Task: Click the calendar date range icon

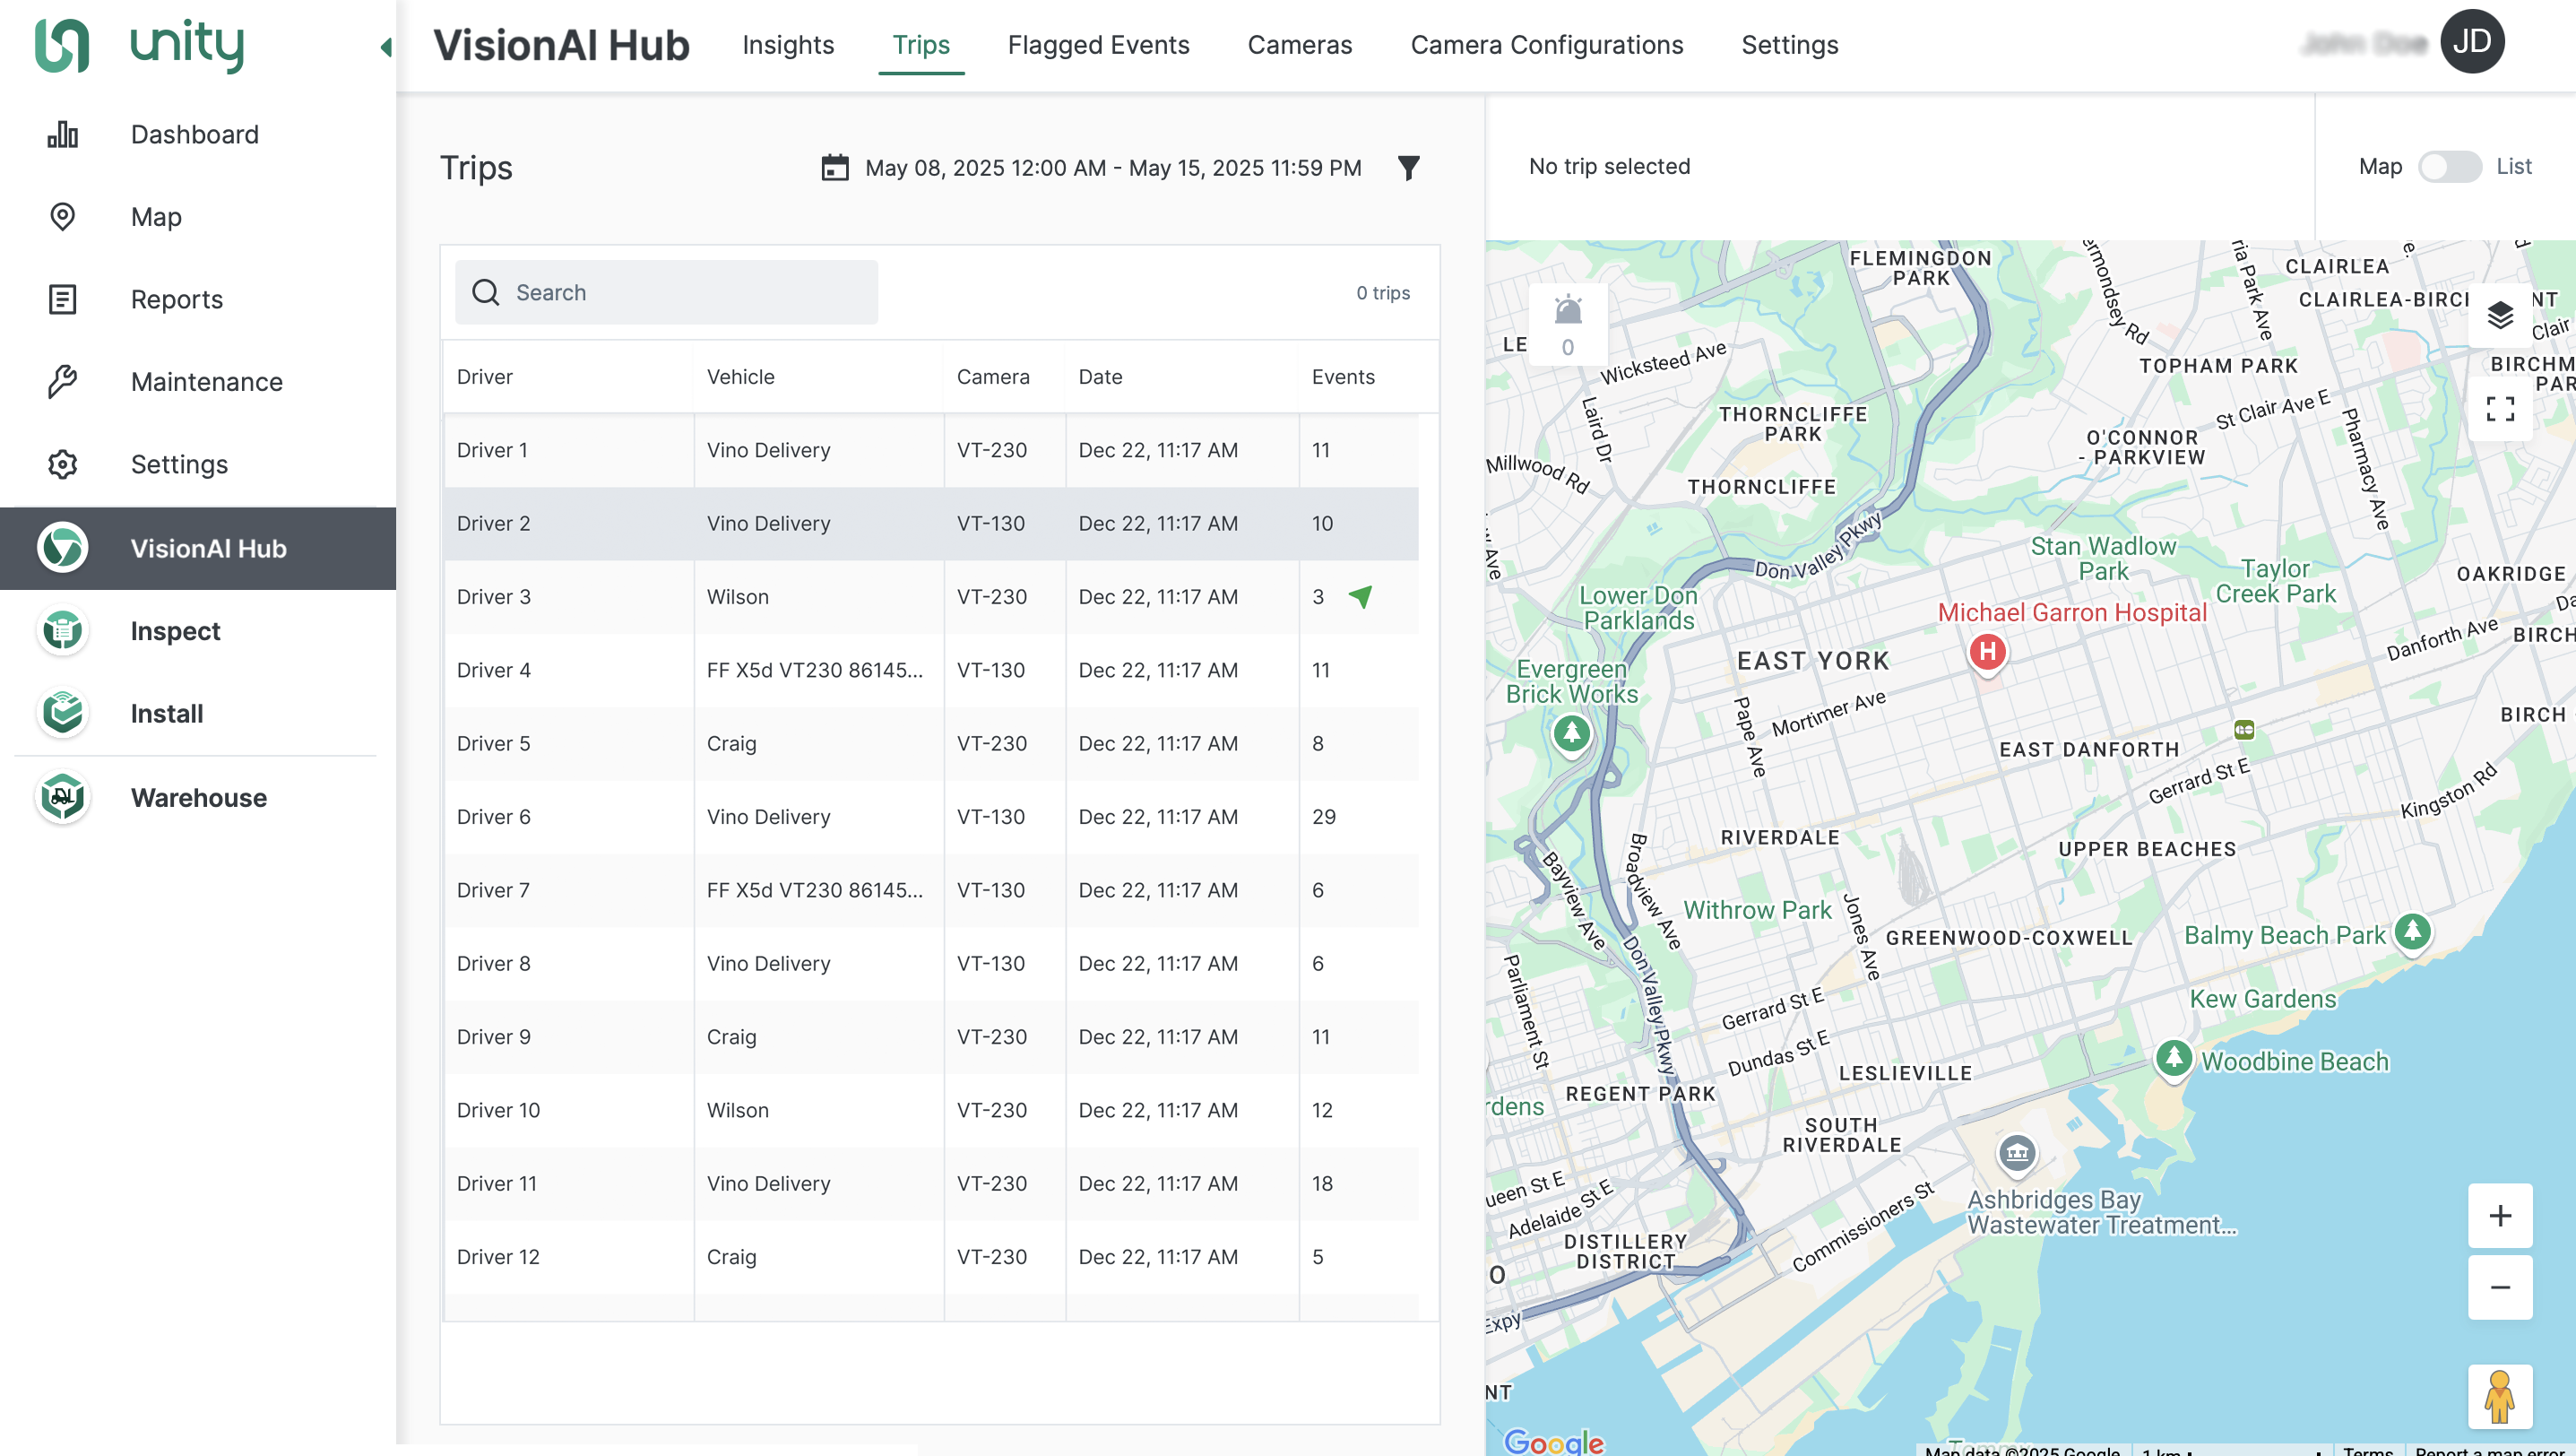Action: click(835, 168)
